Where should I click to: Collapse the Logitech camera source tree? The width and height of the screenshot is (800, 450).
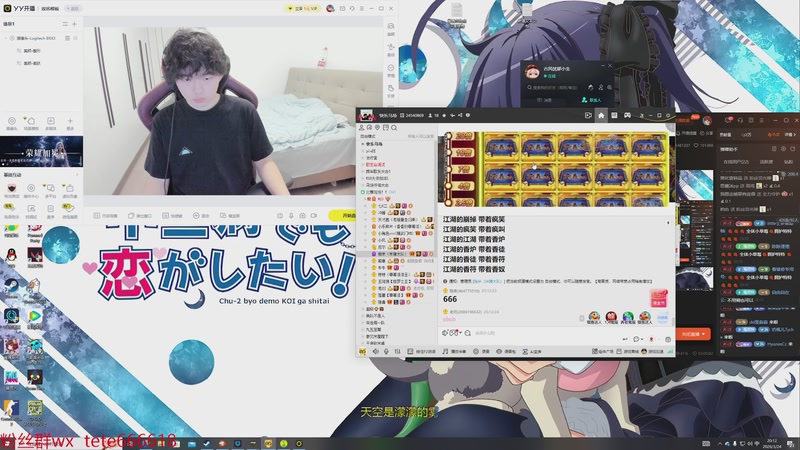pos(6,38)
